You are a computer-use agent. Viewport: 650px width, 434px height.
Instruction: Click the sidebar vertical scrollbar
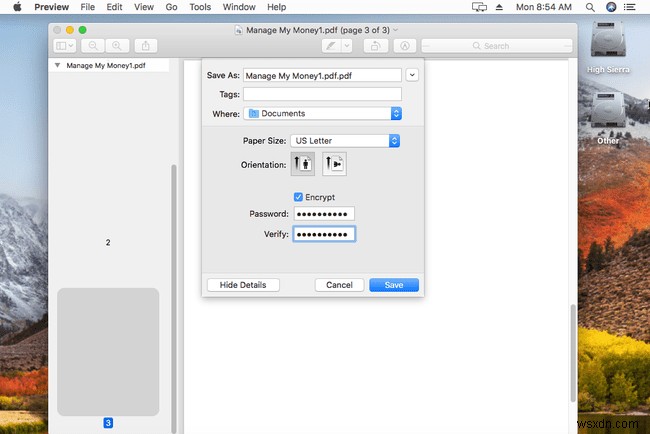click(174, 298)
